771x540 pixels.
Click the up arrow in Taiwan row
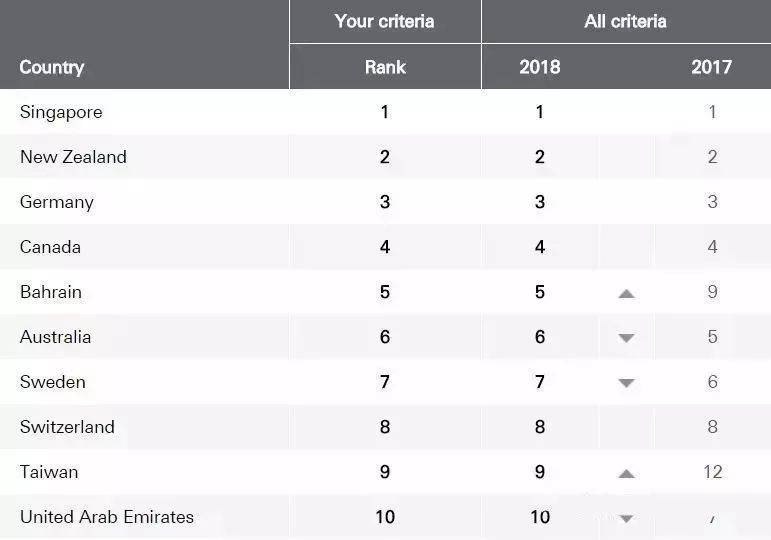click(626, 473)
